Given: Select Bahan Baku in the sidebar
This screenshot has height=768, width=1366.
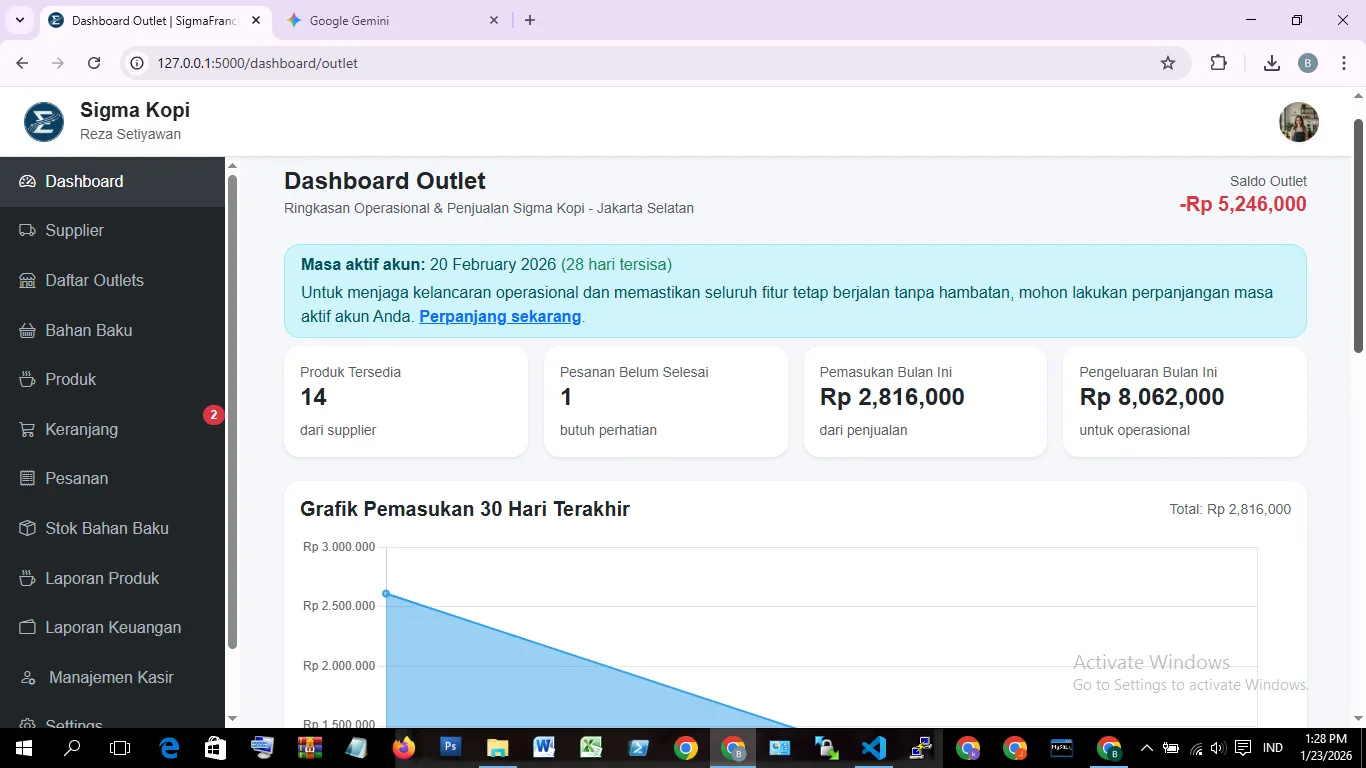Looking at the screenshot, I should [x=112, y=330].
